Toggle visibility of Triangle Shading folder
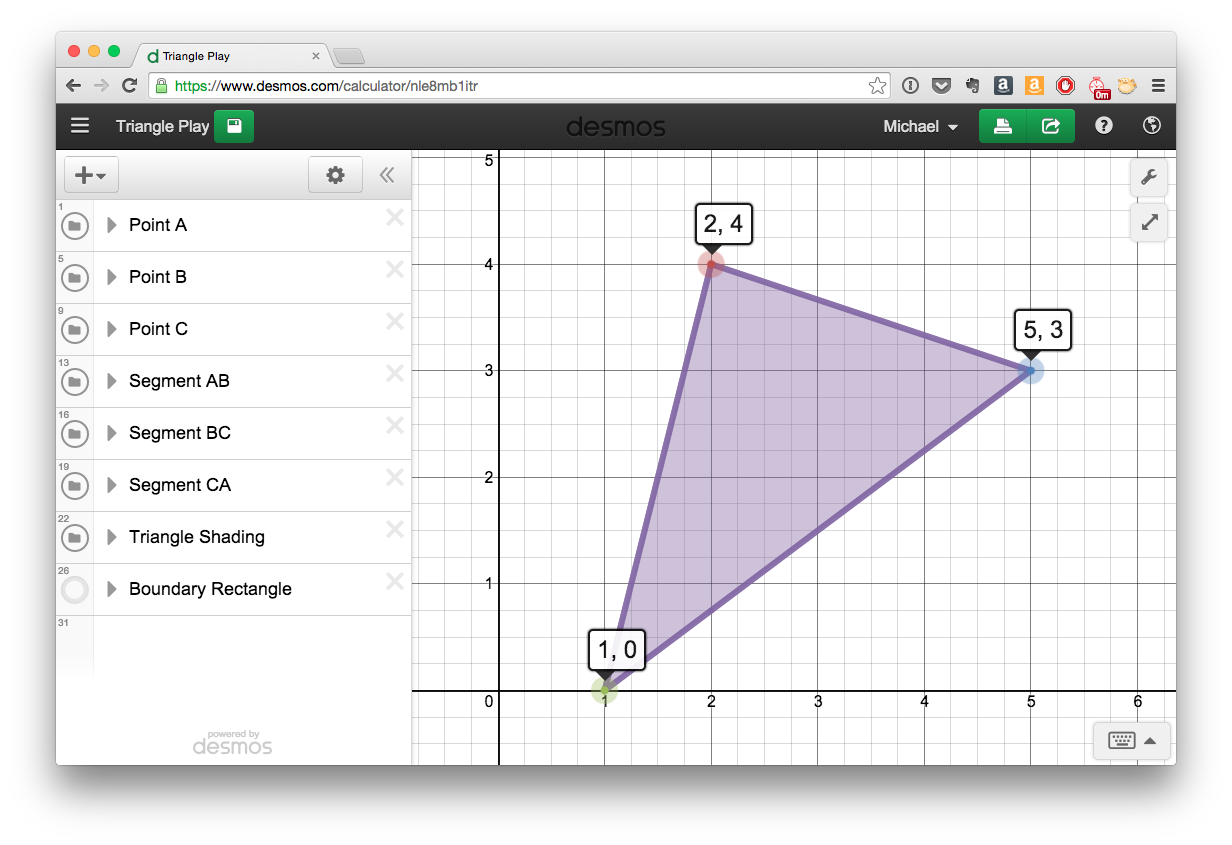The height and width of the screenshot is (845, 1232). [74, 538]
